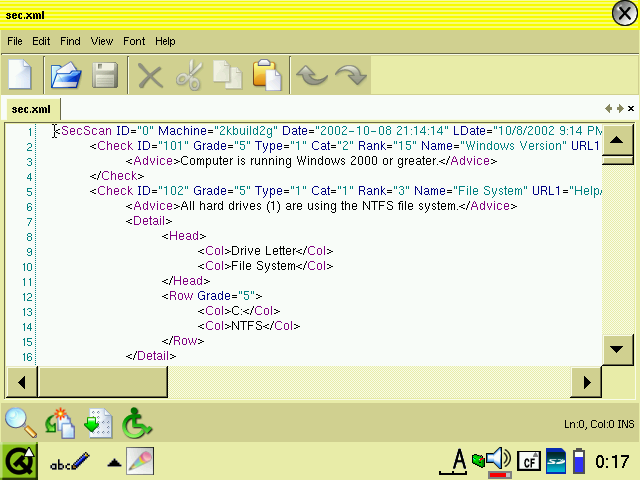This screenshot has width=640, height=480.
Task: Click the "NTFS" text on line 14
Action: (247, 326)
